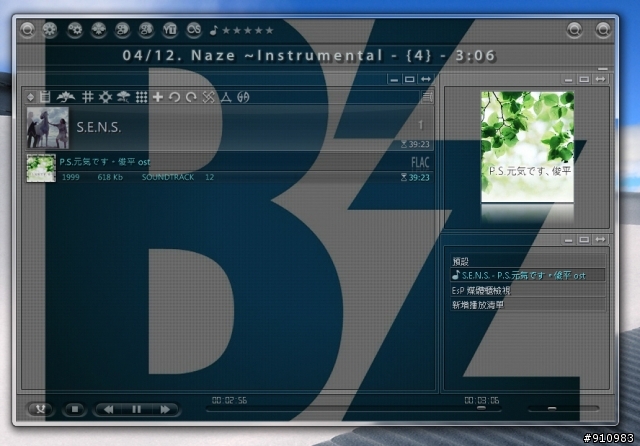Click the undo counter-clockwise arrow icon

point(174,97)
